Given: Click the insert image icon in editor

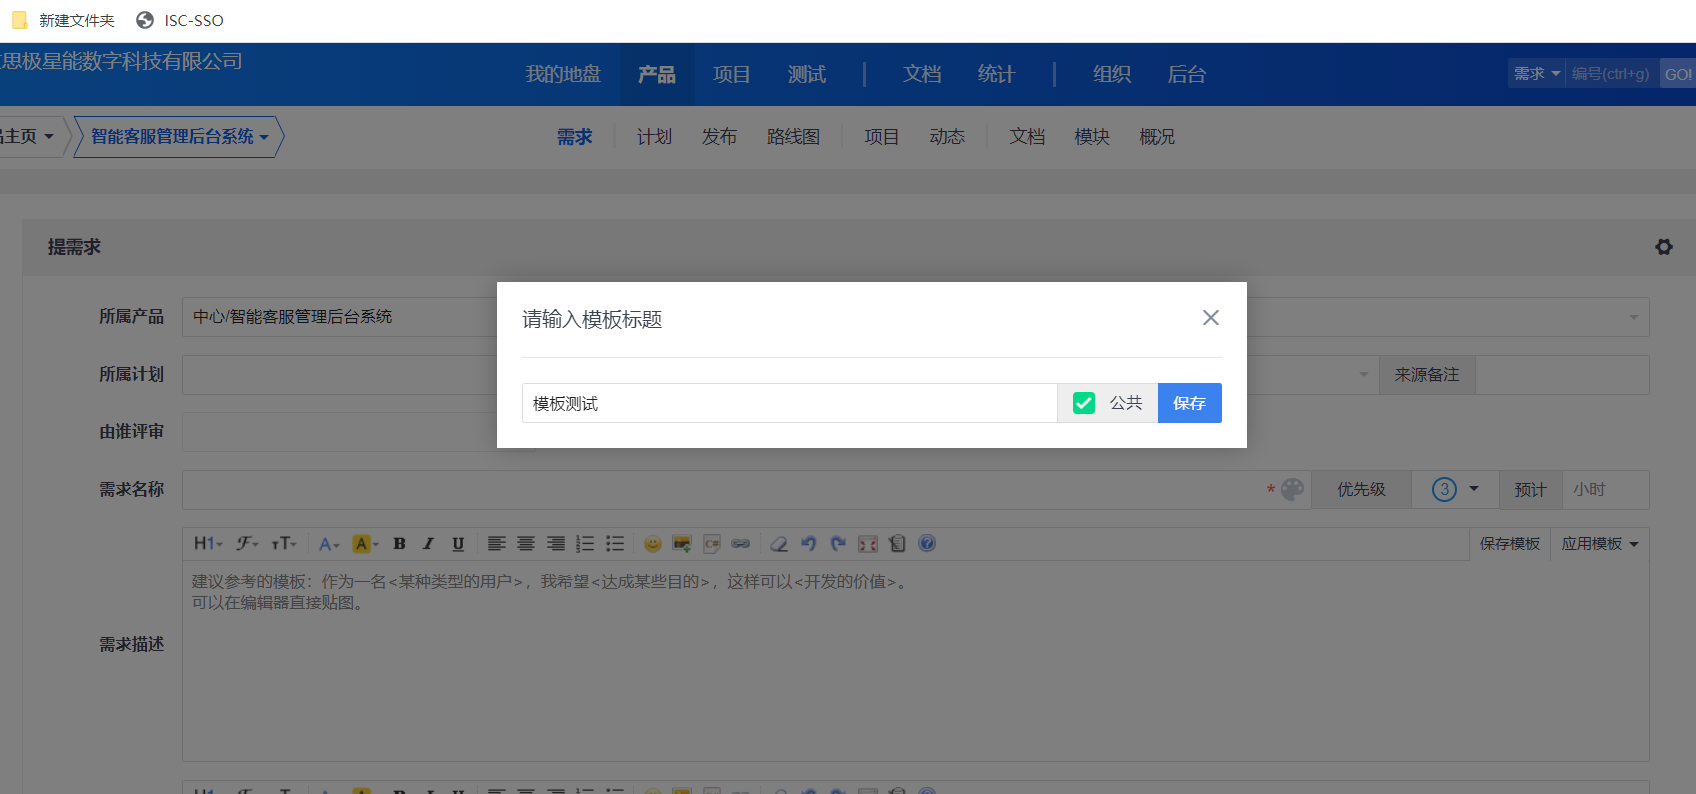Looking at the screenshot, I should click(682, 544).
